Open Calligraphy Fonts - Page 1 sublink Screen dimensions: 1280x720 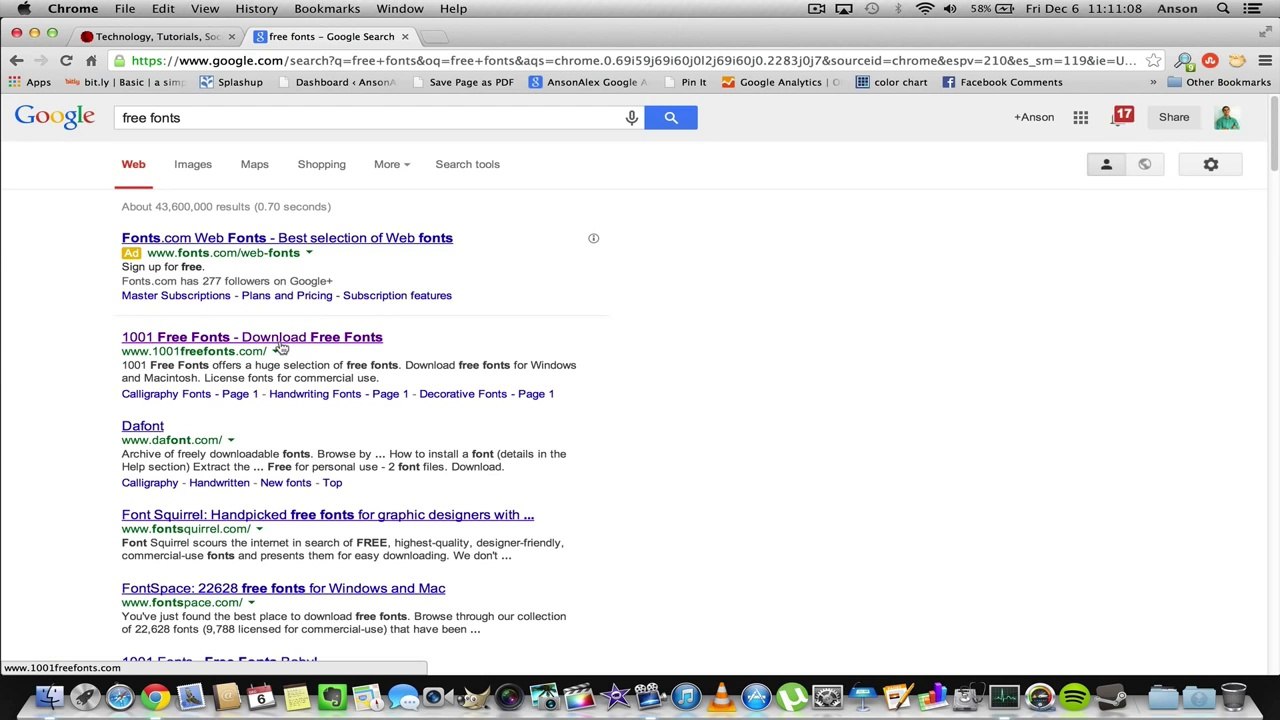click(190, 394)
